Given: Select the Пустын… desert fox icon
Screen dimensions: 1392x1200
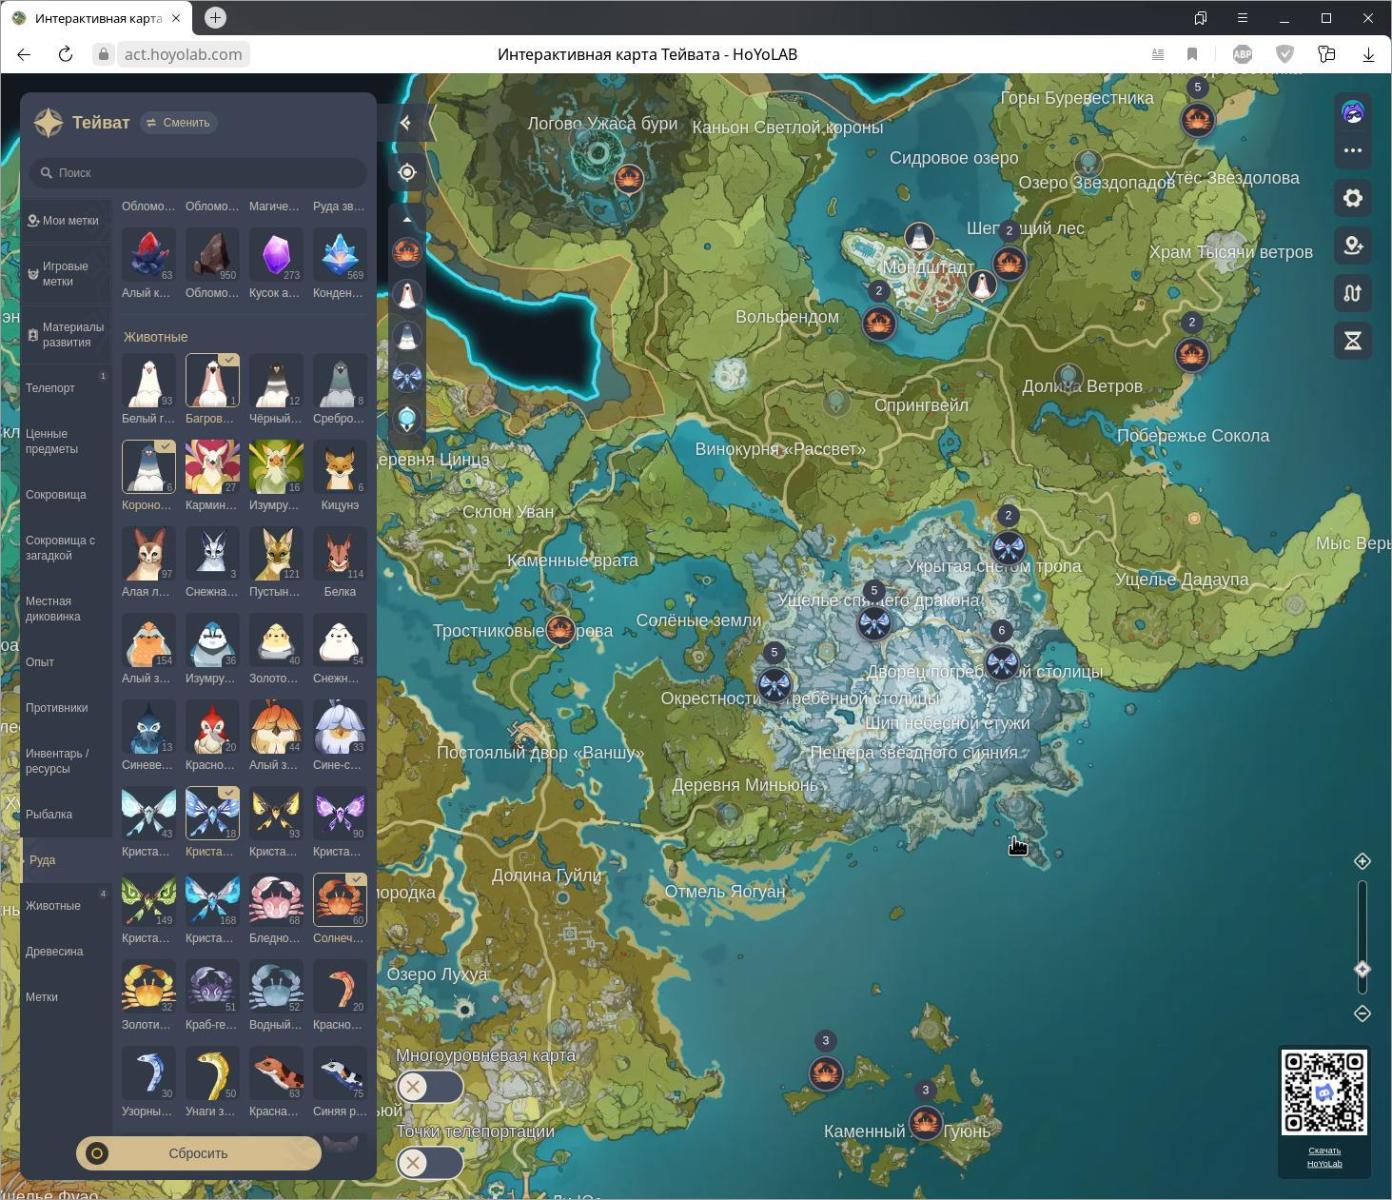Looking at the screenshot, I should click(276, 554).
